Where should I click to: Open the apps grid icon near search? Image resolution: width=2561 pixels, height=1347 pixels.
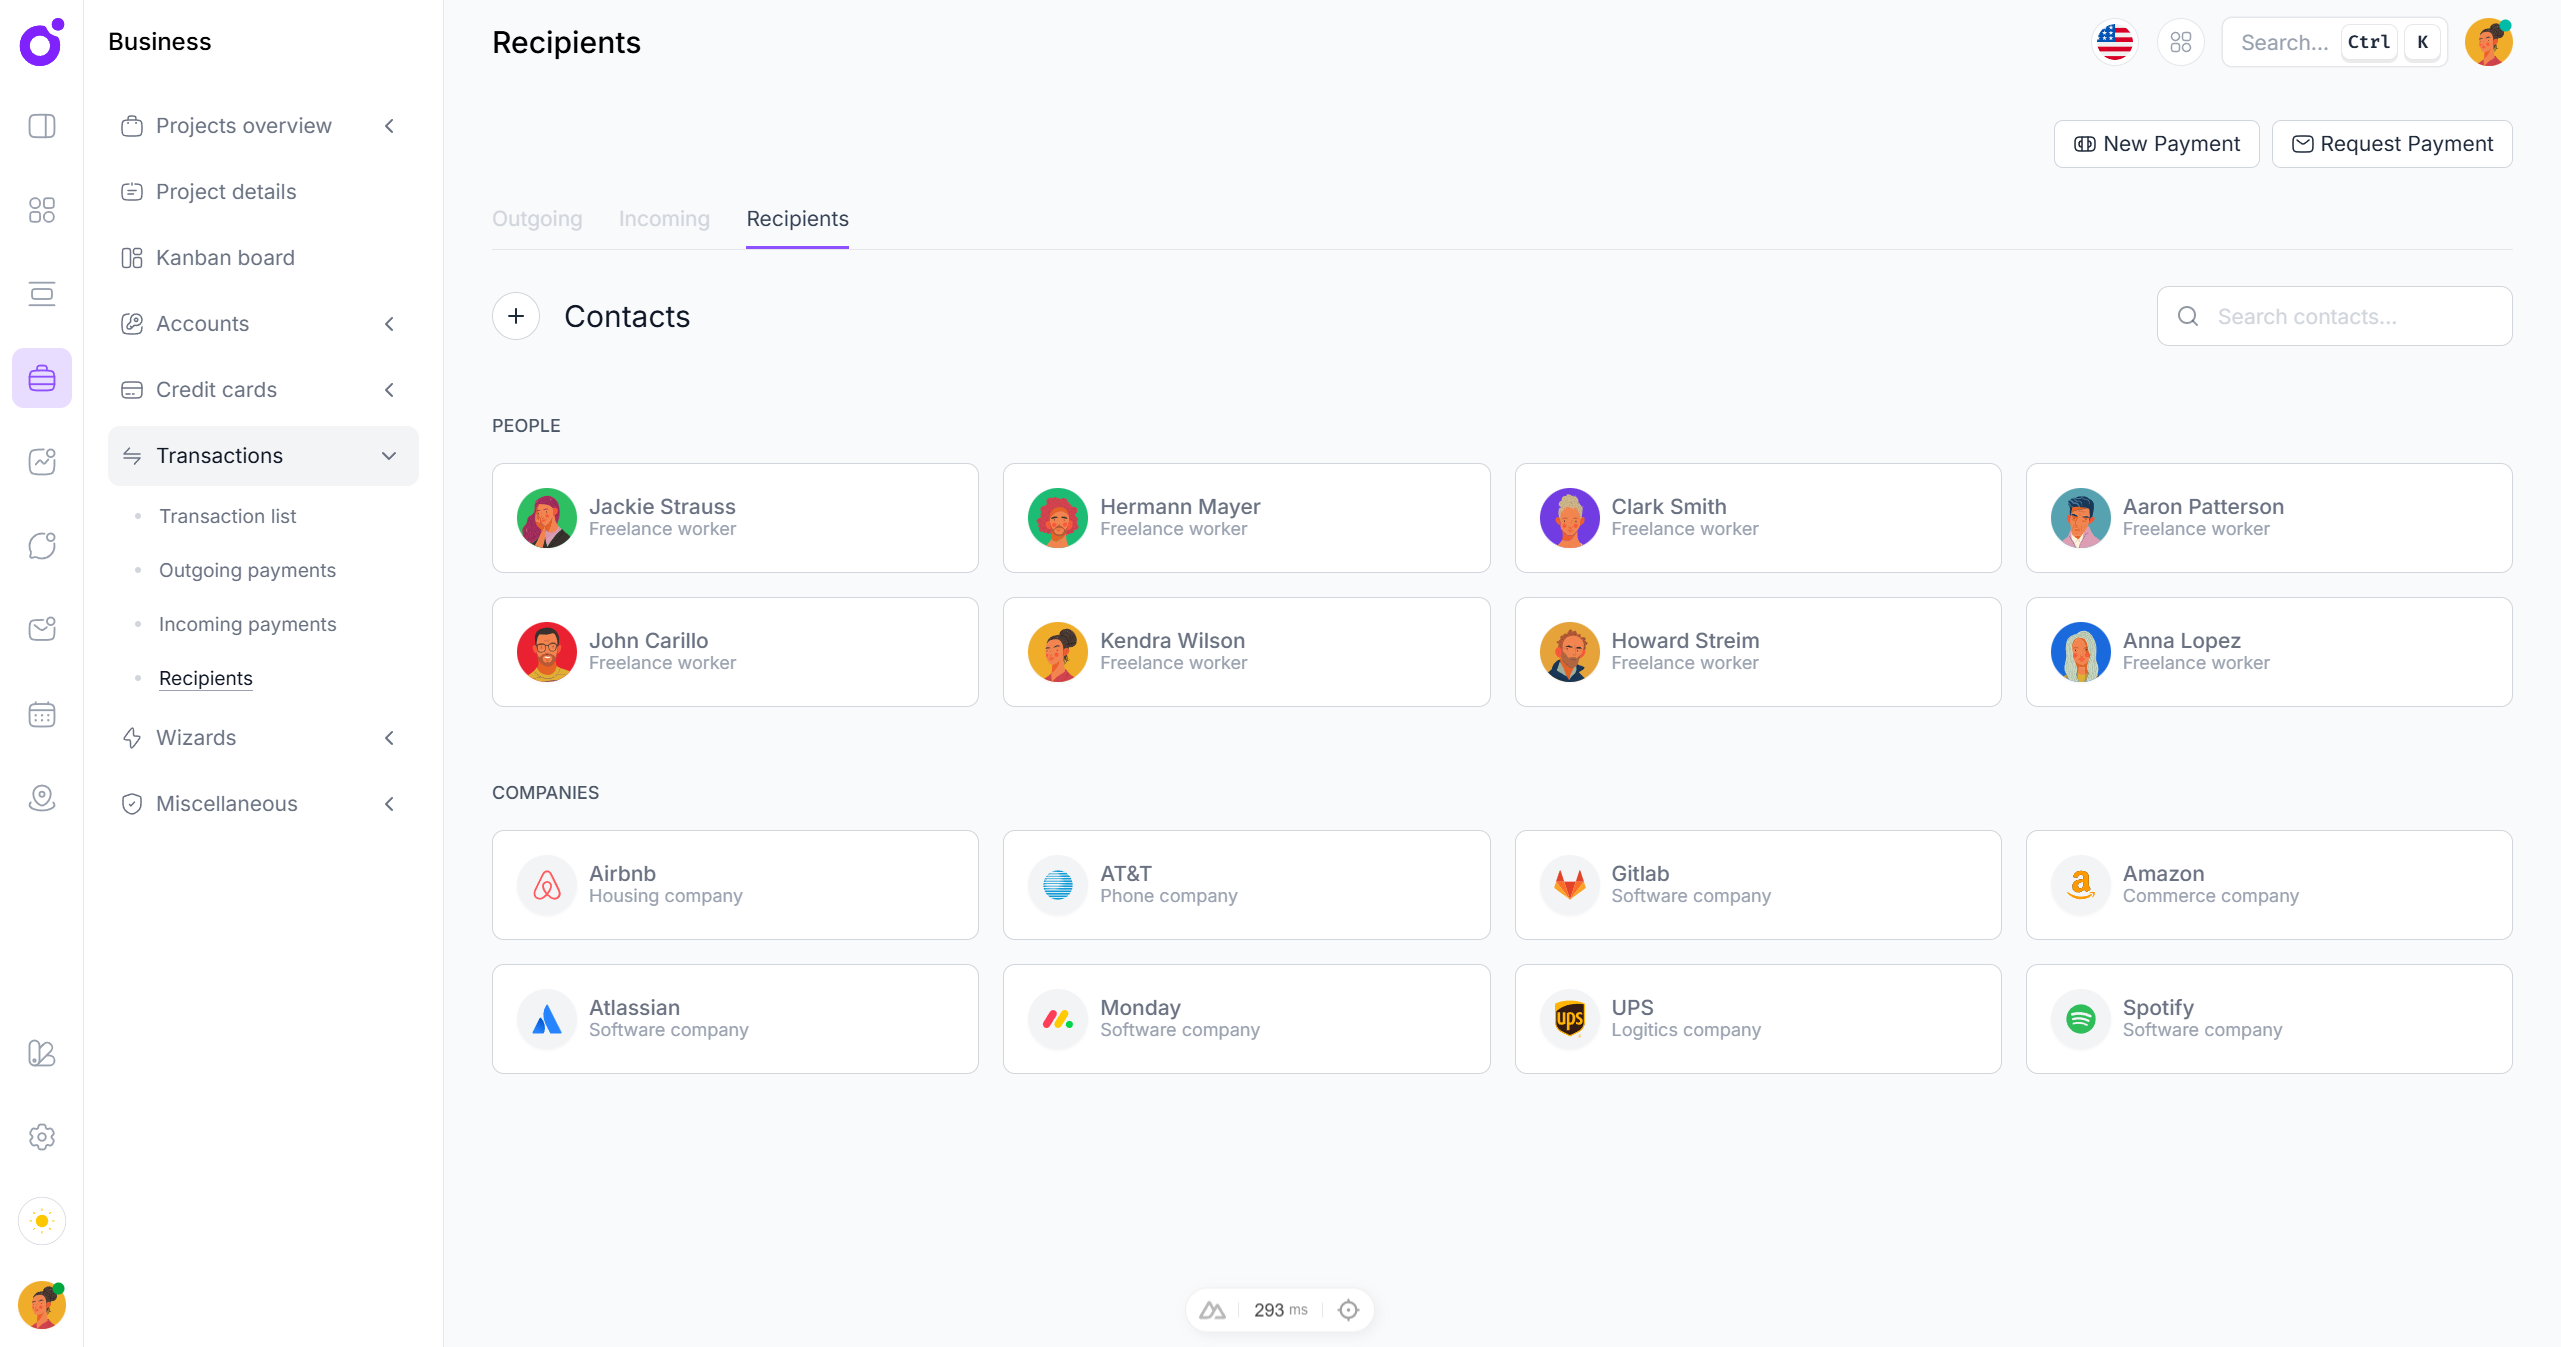2180,42
